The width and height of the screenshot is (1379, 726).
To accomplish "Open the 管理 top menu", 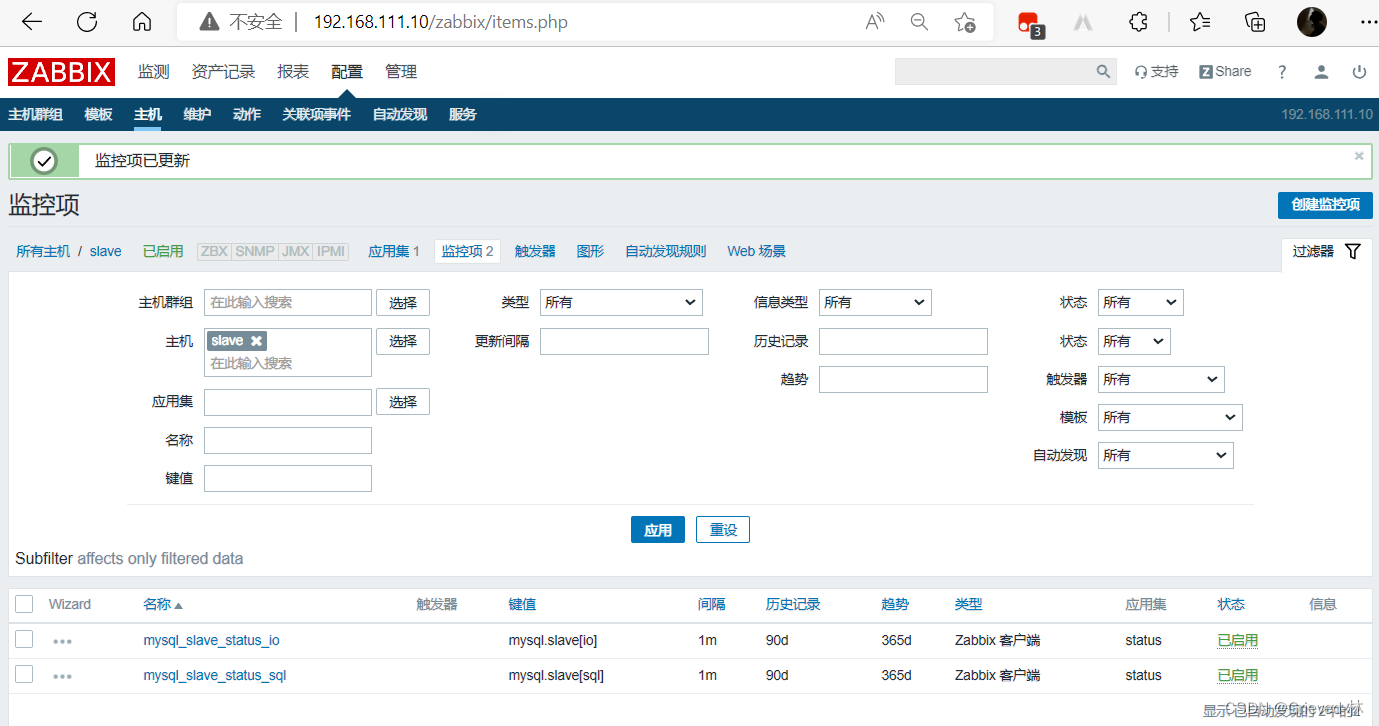I will point(401,72).
